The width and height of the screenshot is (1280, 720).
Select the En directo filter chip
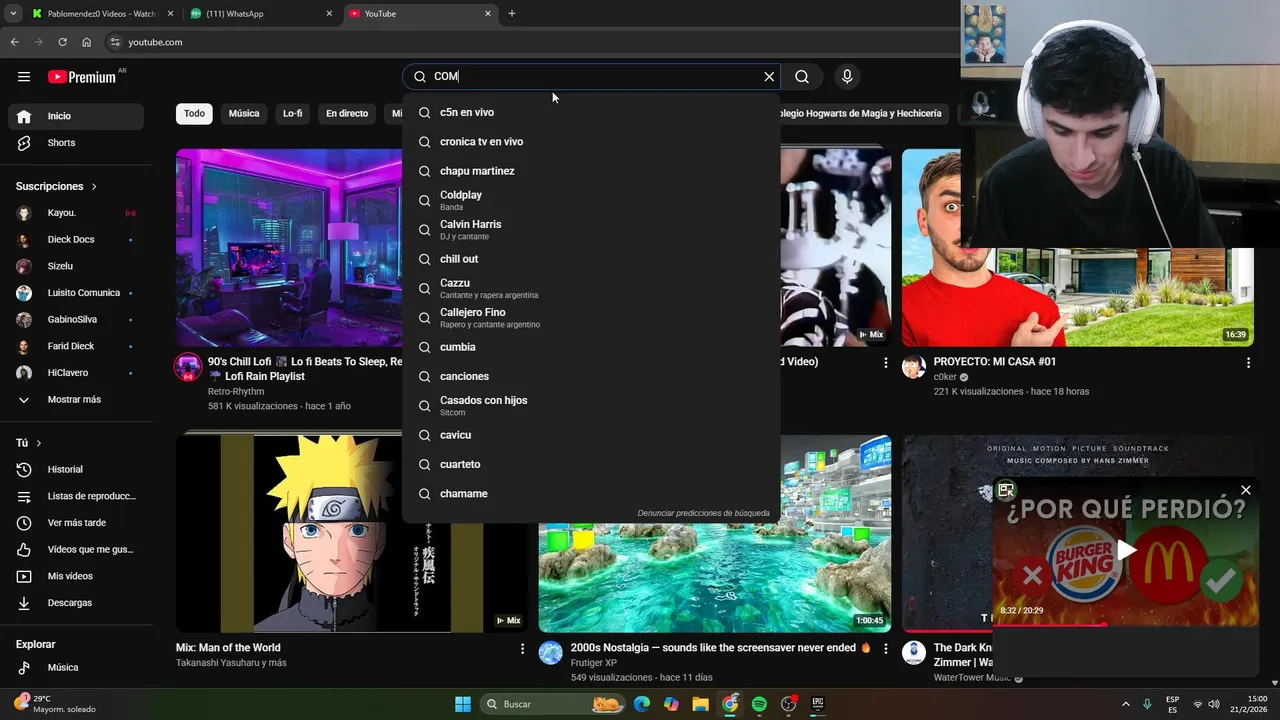click(x=347, y=114)
